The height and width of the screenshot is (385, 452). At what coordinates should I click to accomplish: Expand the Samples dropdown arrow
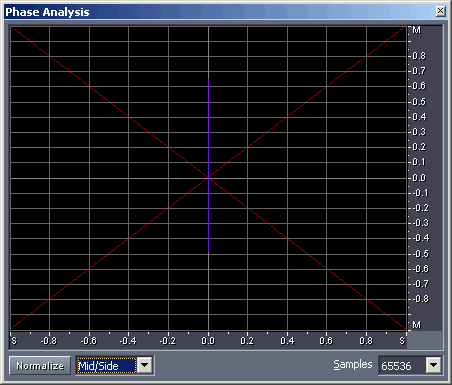pyautogui.click(x=434, y=365)
